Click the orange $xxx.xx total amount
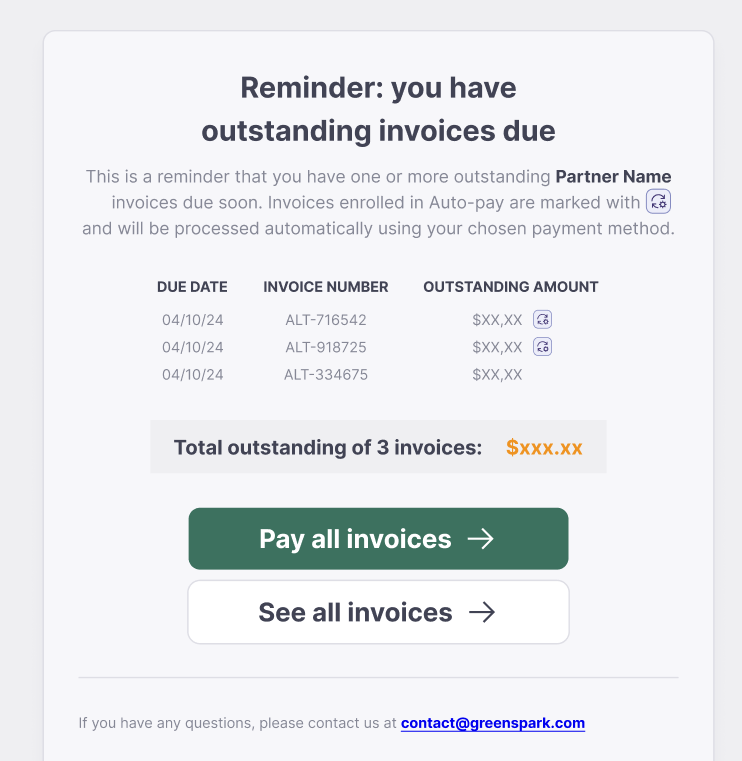The height and width of the screenshot is (761, 742). 544,447
